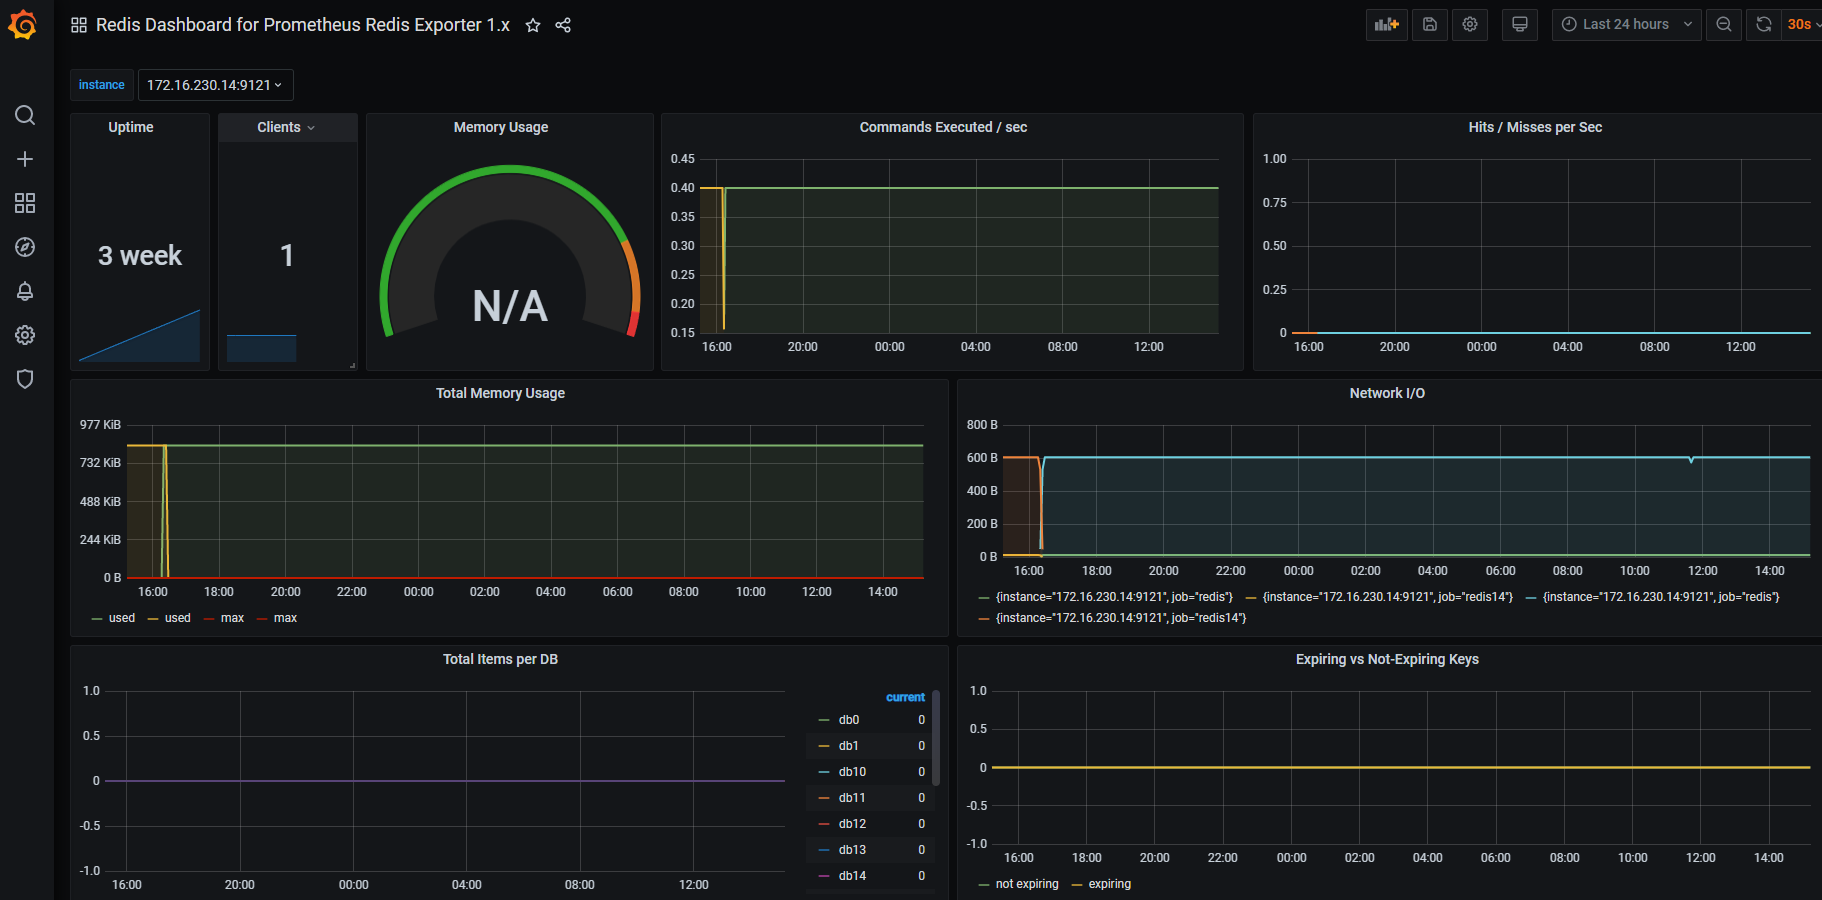Click db0 color line swatch in legend
This screenshot has height=900, width=1822.
point(824,720)
